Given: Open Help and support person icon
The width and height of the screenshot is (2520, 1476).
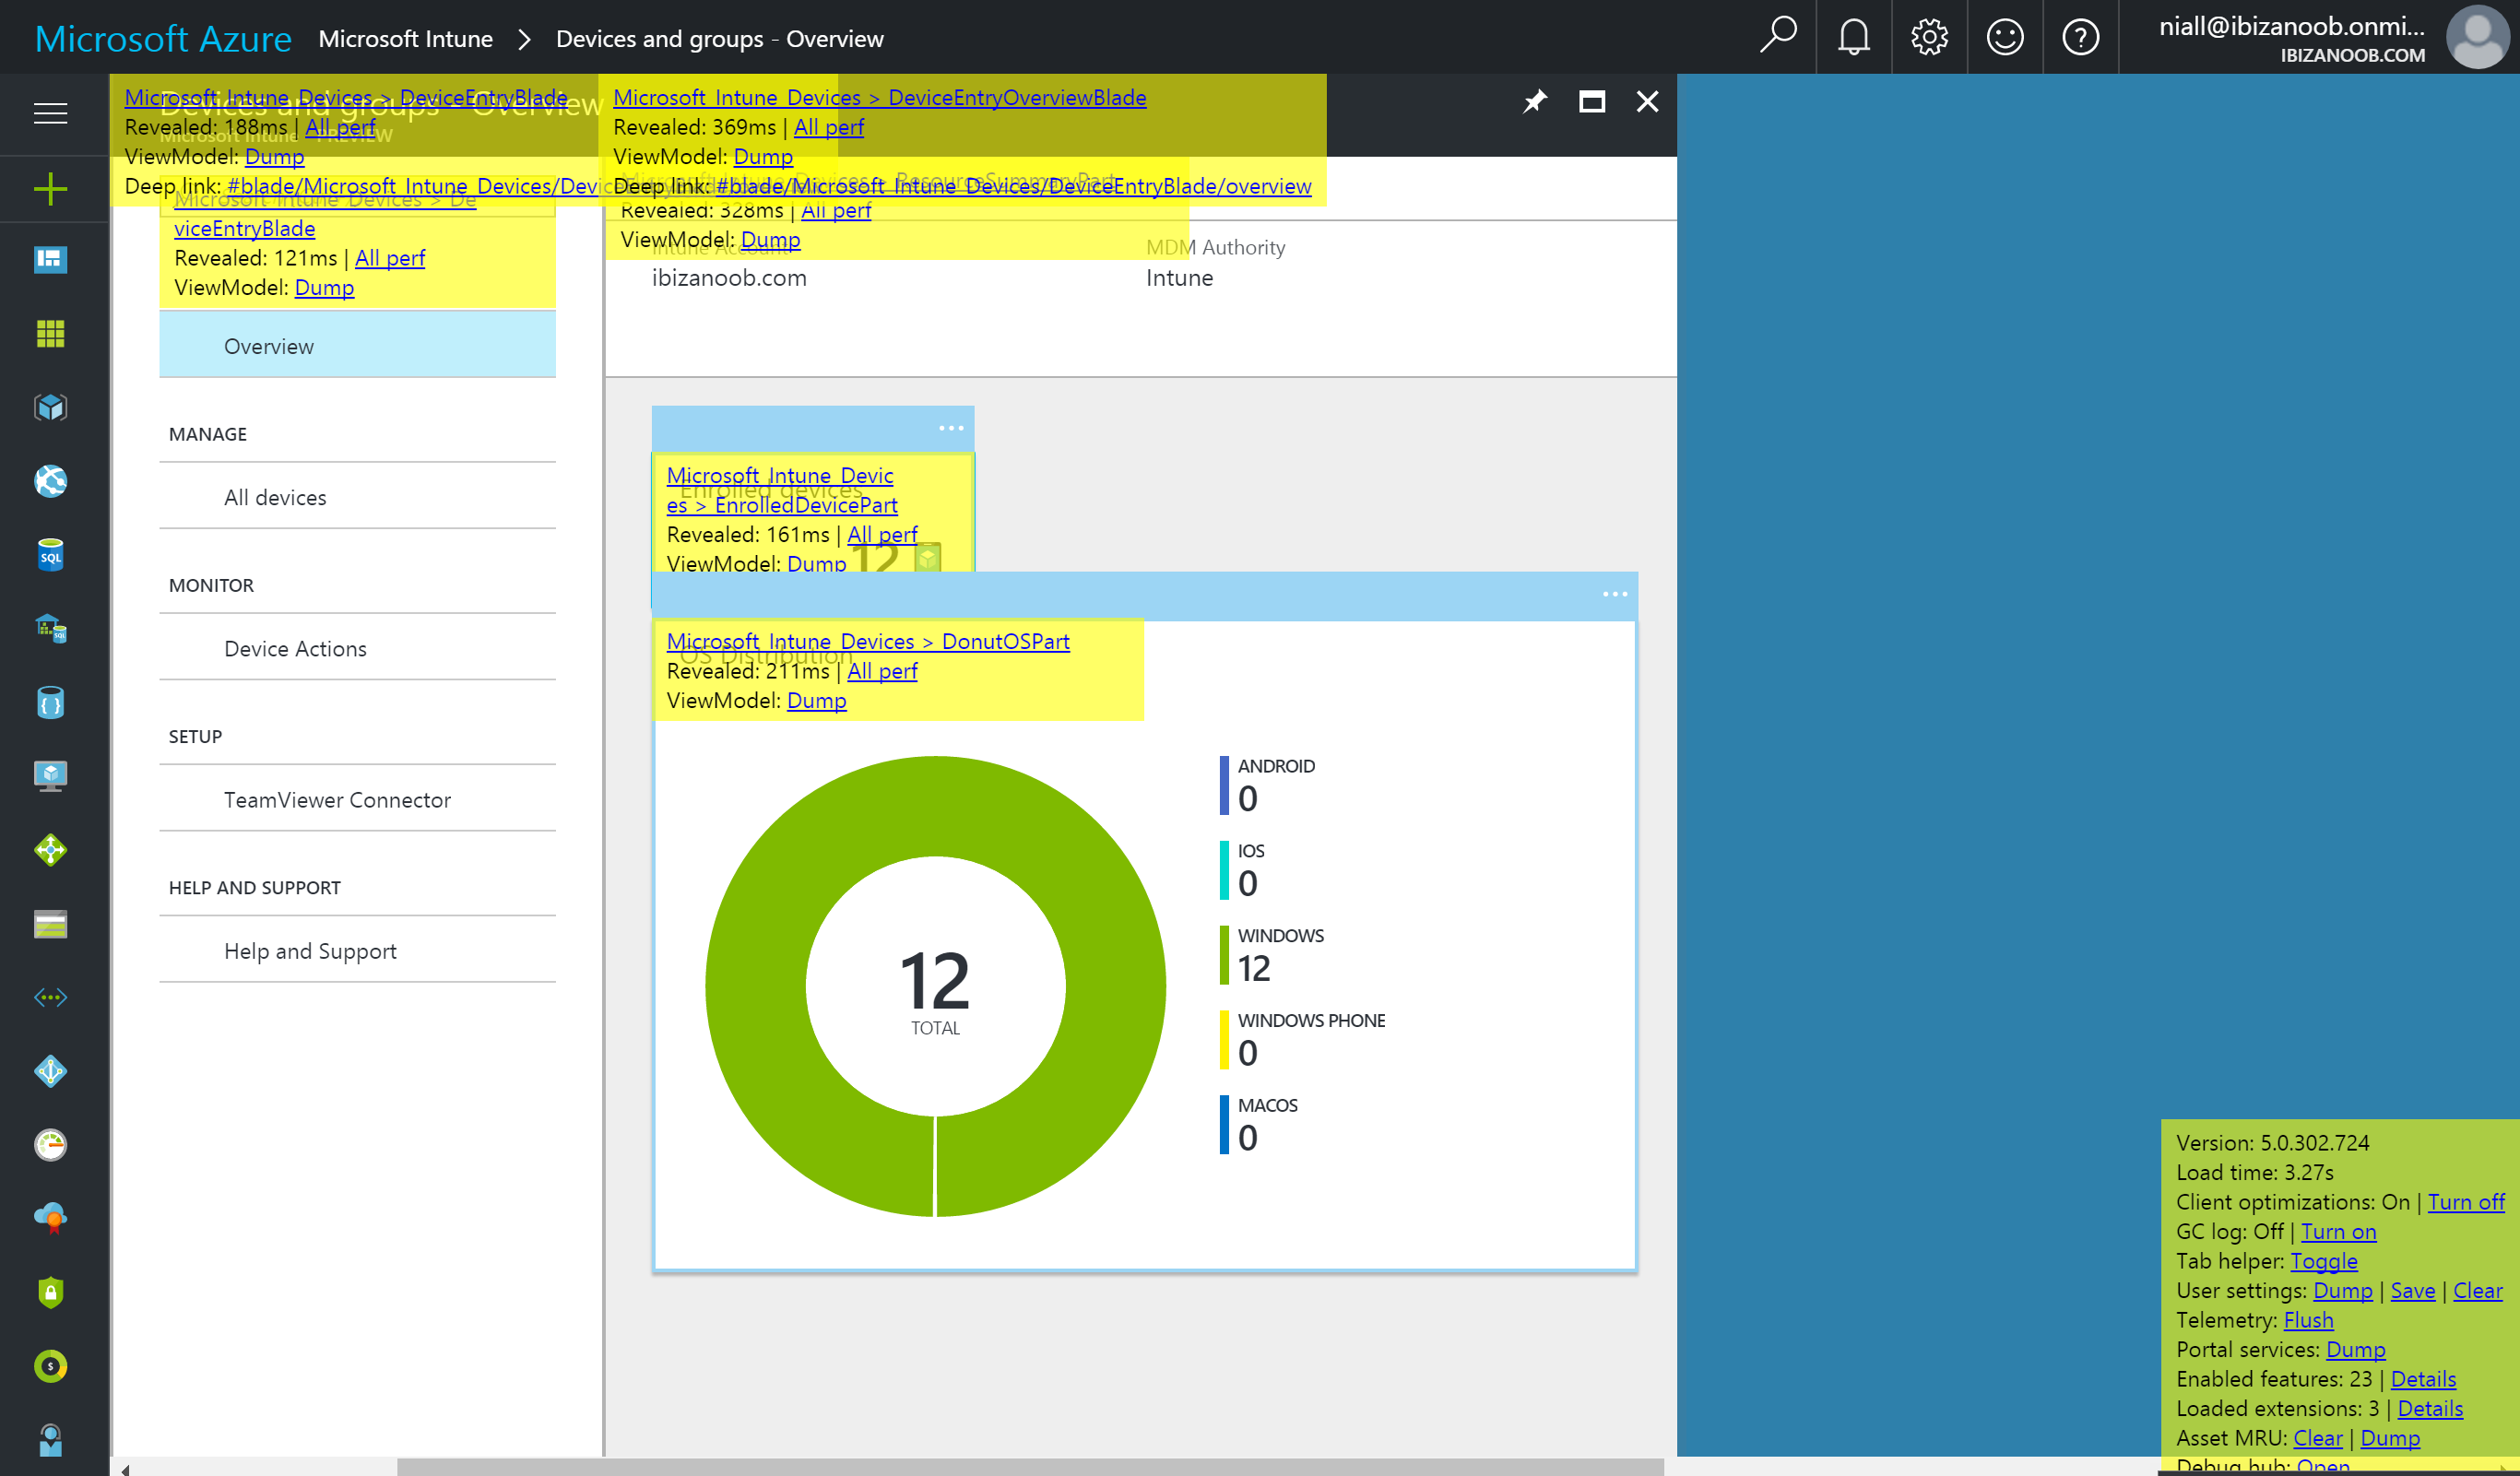Looking at the screenshot, I should point(51,1440).
